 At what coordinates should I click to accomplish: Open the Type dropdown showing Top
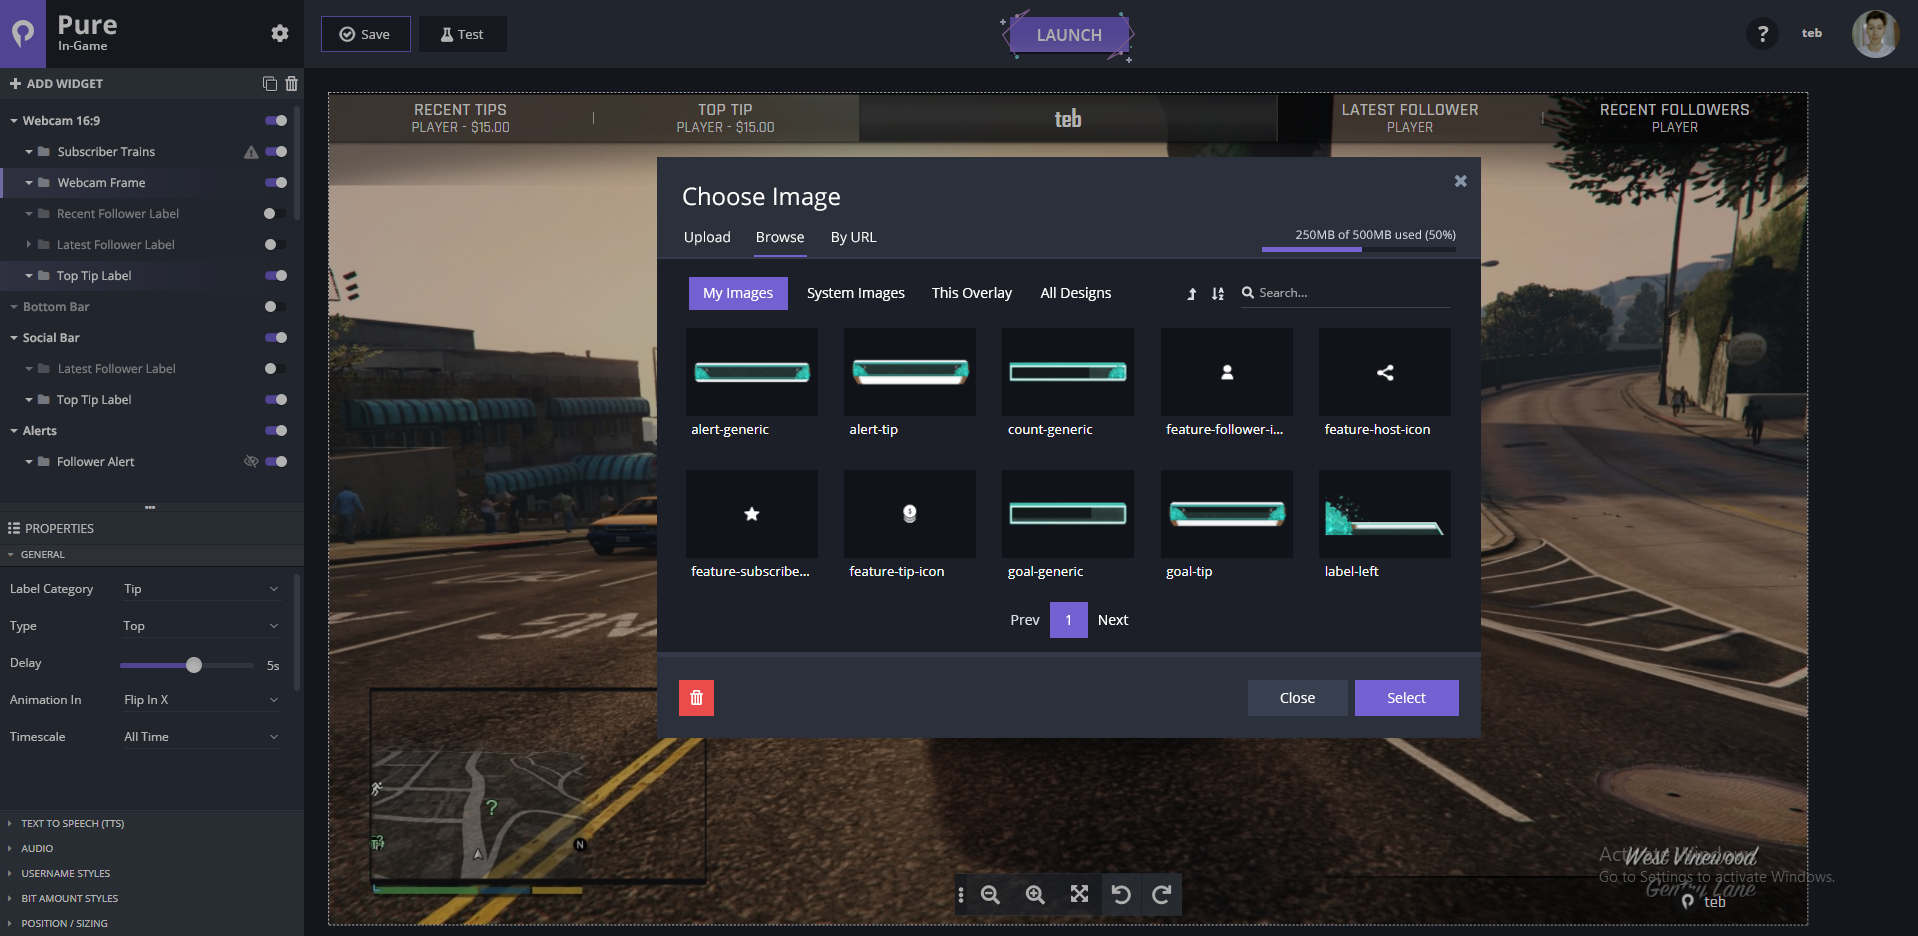tap(201, 626)
